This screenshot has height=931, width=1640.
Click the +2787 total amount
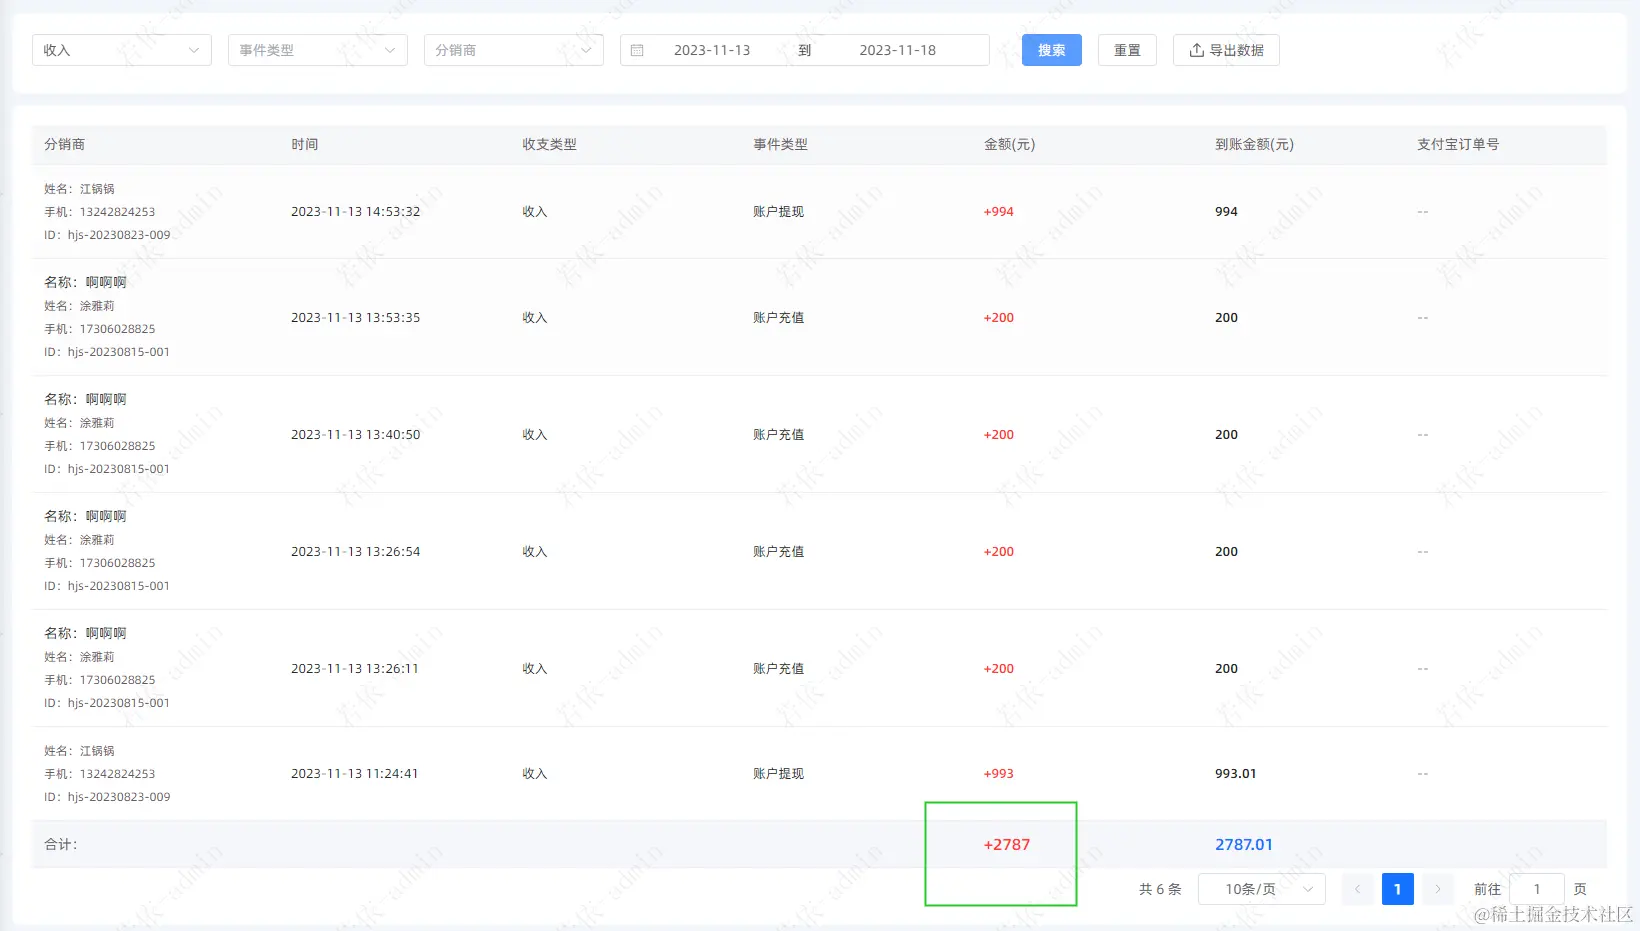pyautogui.click(x=1007, y=845)
